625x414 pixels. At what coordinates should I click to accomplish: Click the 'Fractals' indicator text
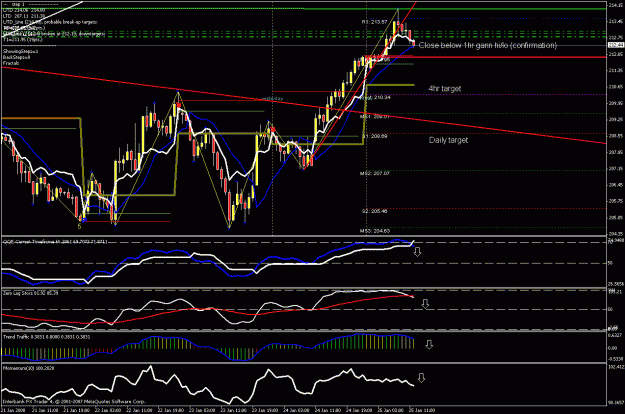pos(11,63)
